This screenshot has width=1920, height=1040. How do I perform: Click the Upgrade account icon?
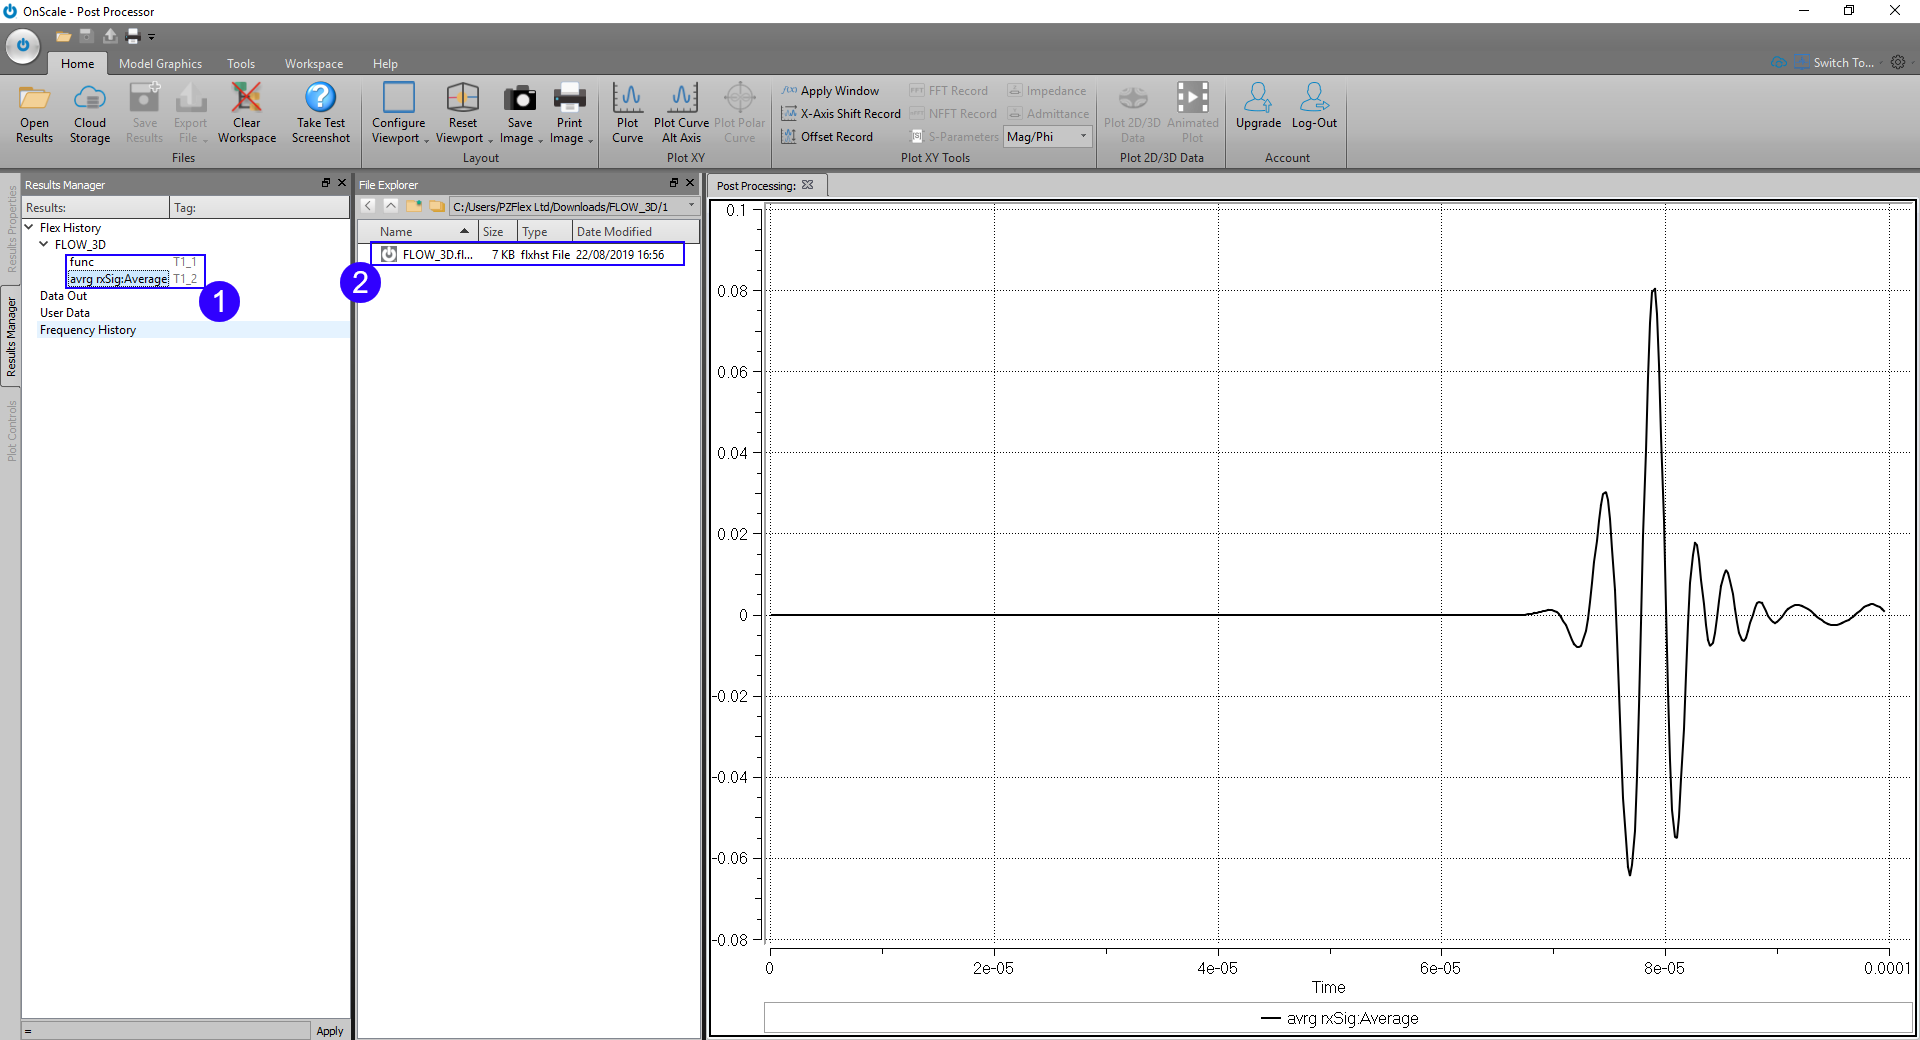1258,98
